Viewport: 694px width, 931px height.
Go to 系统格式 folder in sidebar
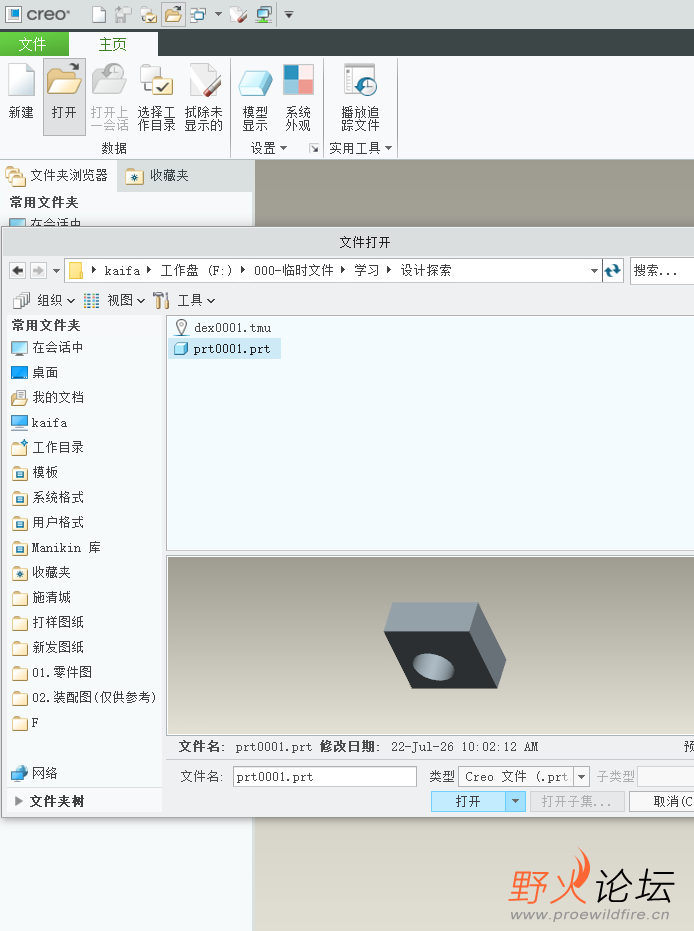[x=47, y=498]
